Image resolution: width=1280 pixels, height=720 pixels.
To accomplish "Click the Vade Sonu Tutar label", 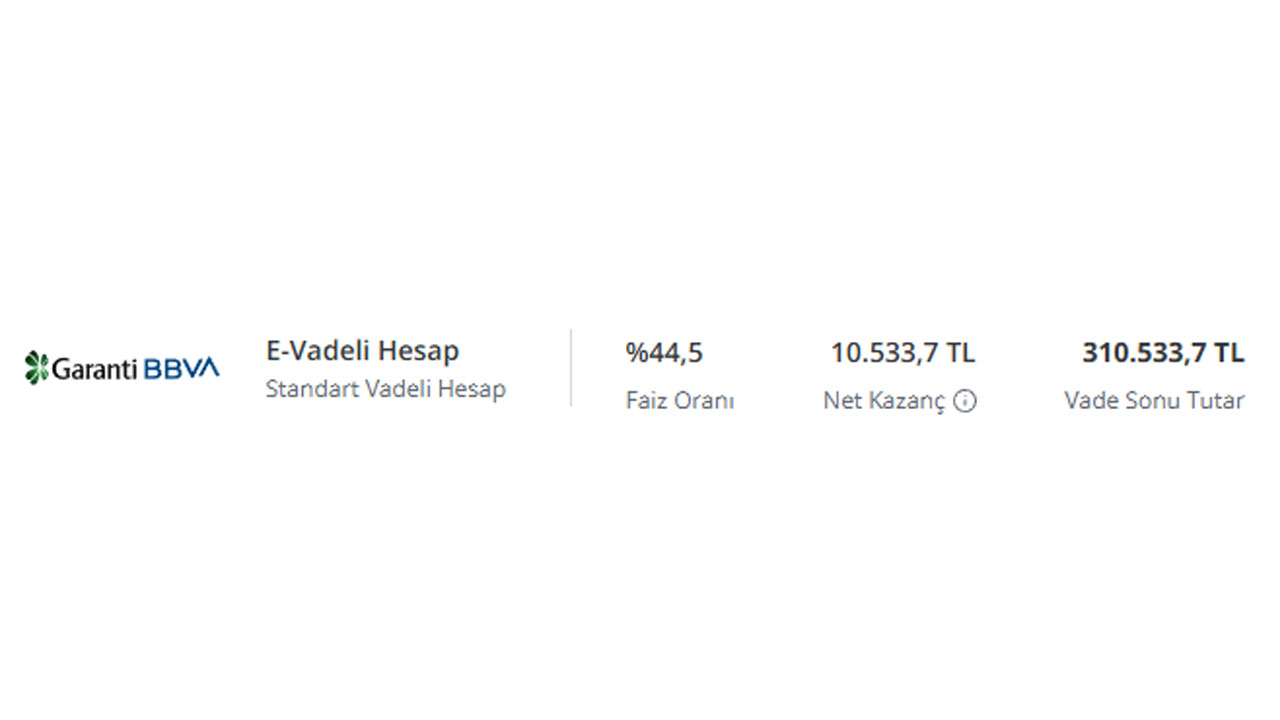I will click(x=1154, y=401).
